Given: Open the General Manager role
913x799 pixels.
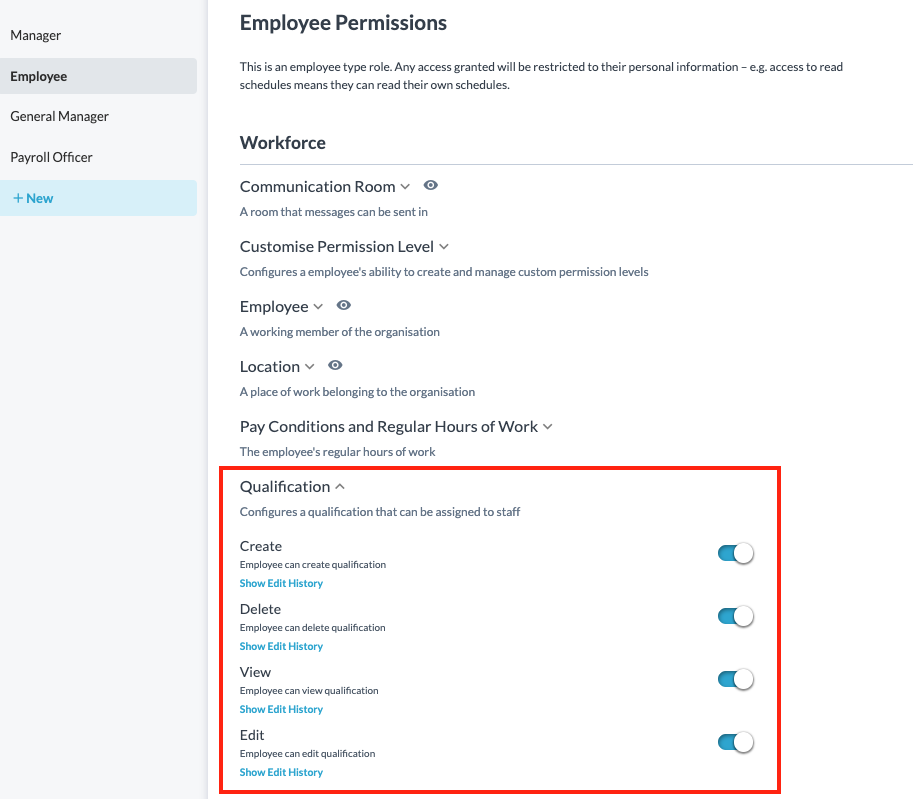Looking at the screenshot, I should [60, 117].
